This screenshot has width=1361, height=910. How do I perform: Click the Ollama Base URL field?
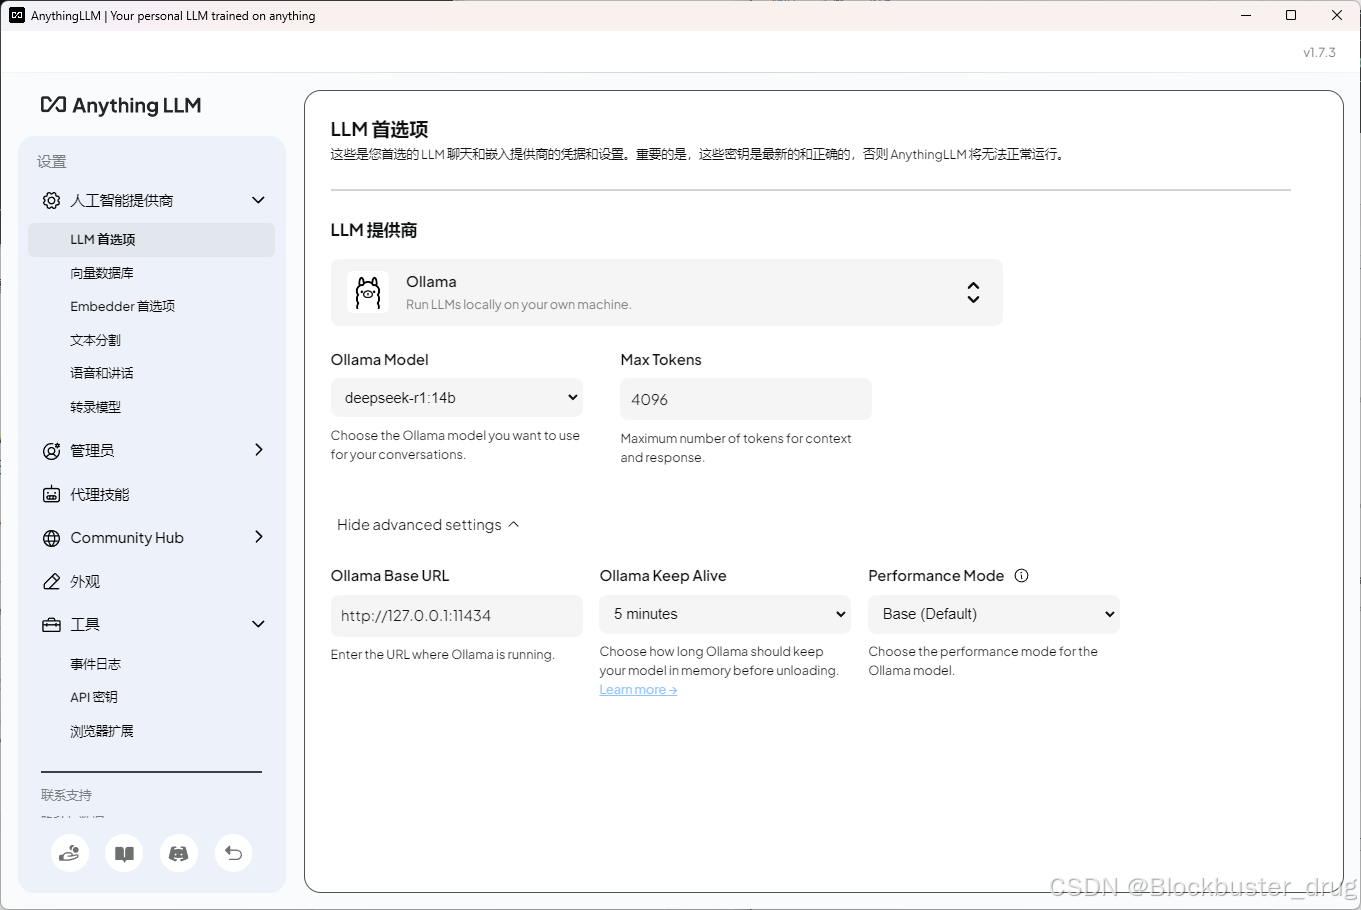click(456, 616)
